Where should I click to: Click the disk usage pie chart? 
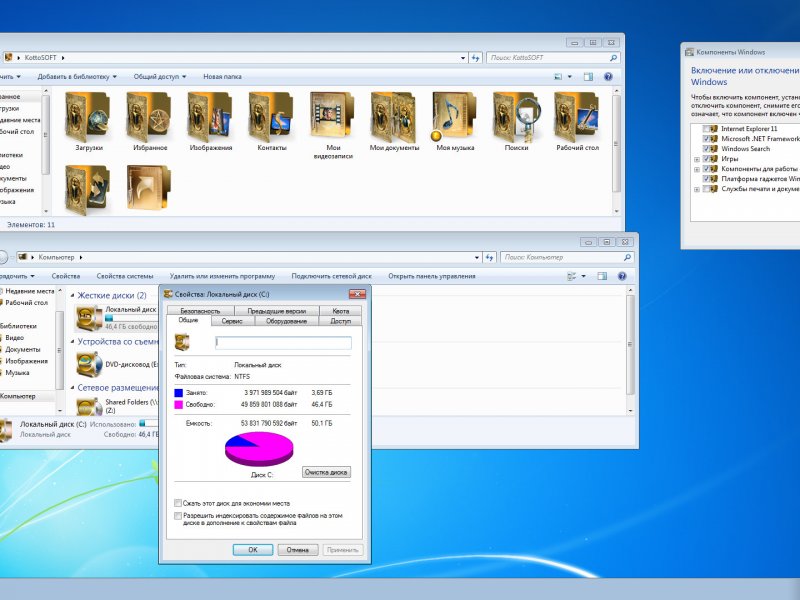pyautogui.click(x=259, y=449)
